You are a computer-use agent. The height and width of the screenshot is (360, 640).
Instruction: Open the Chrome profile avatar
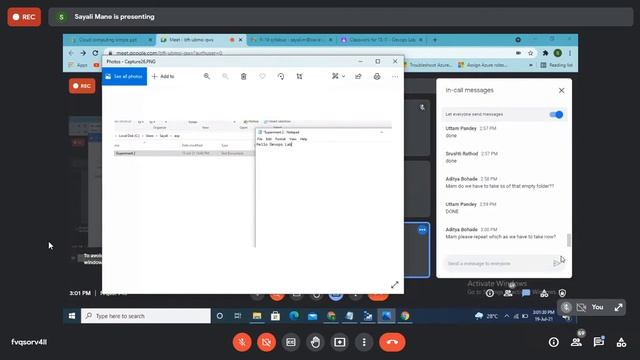pos(558,53)
